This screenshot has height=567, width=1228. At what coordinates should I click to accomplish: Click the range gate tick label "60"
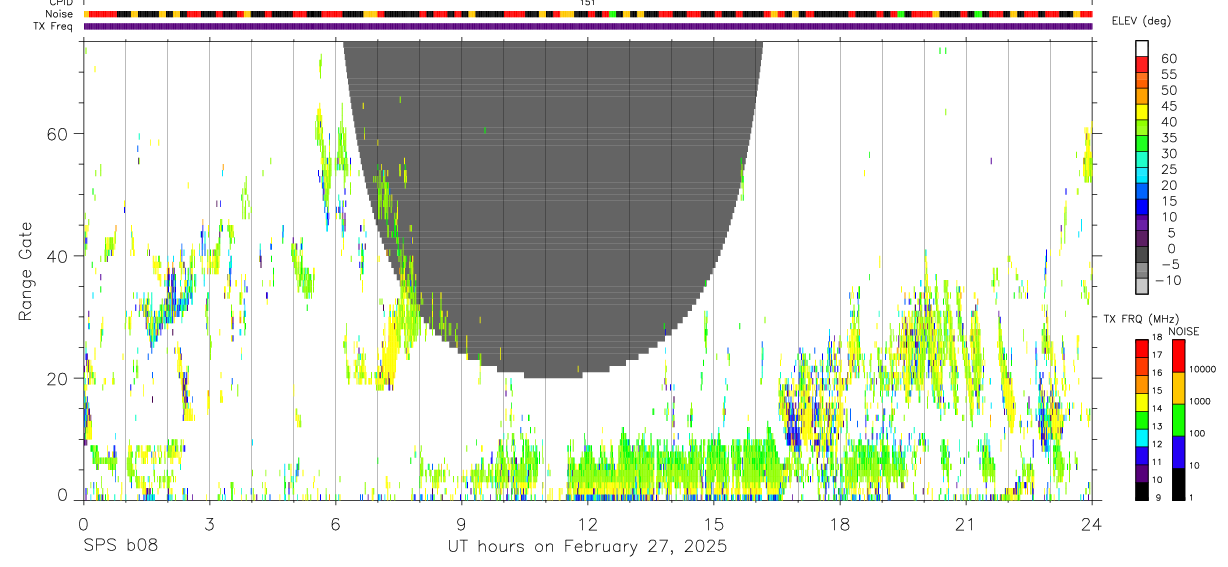point(58,134)
